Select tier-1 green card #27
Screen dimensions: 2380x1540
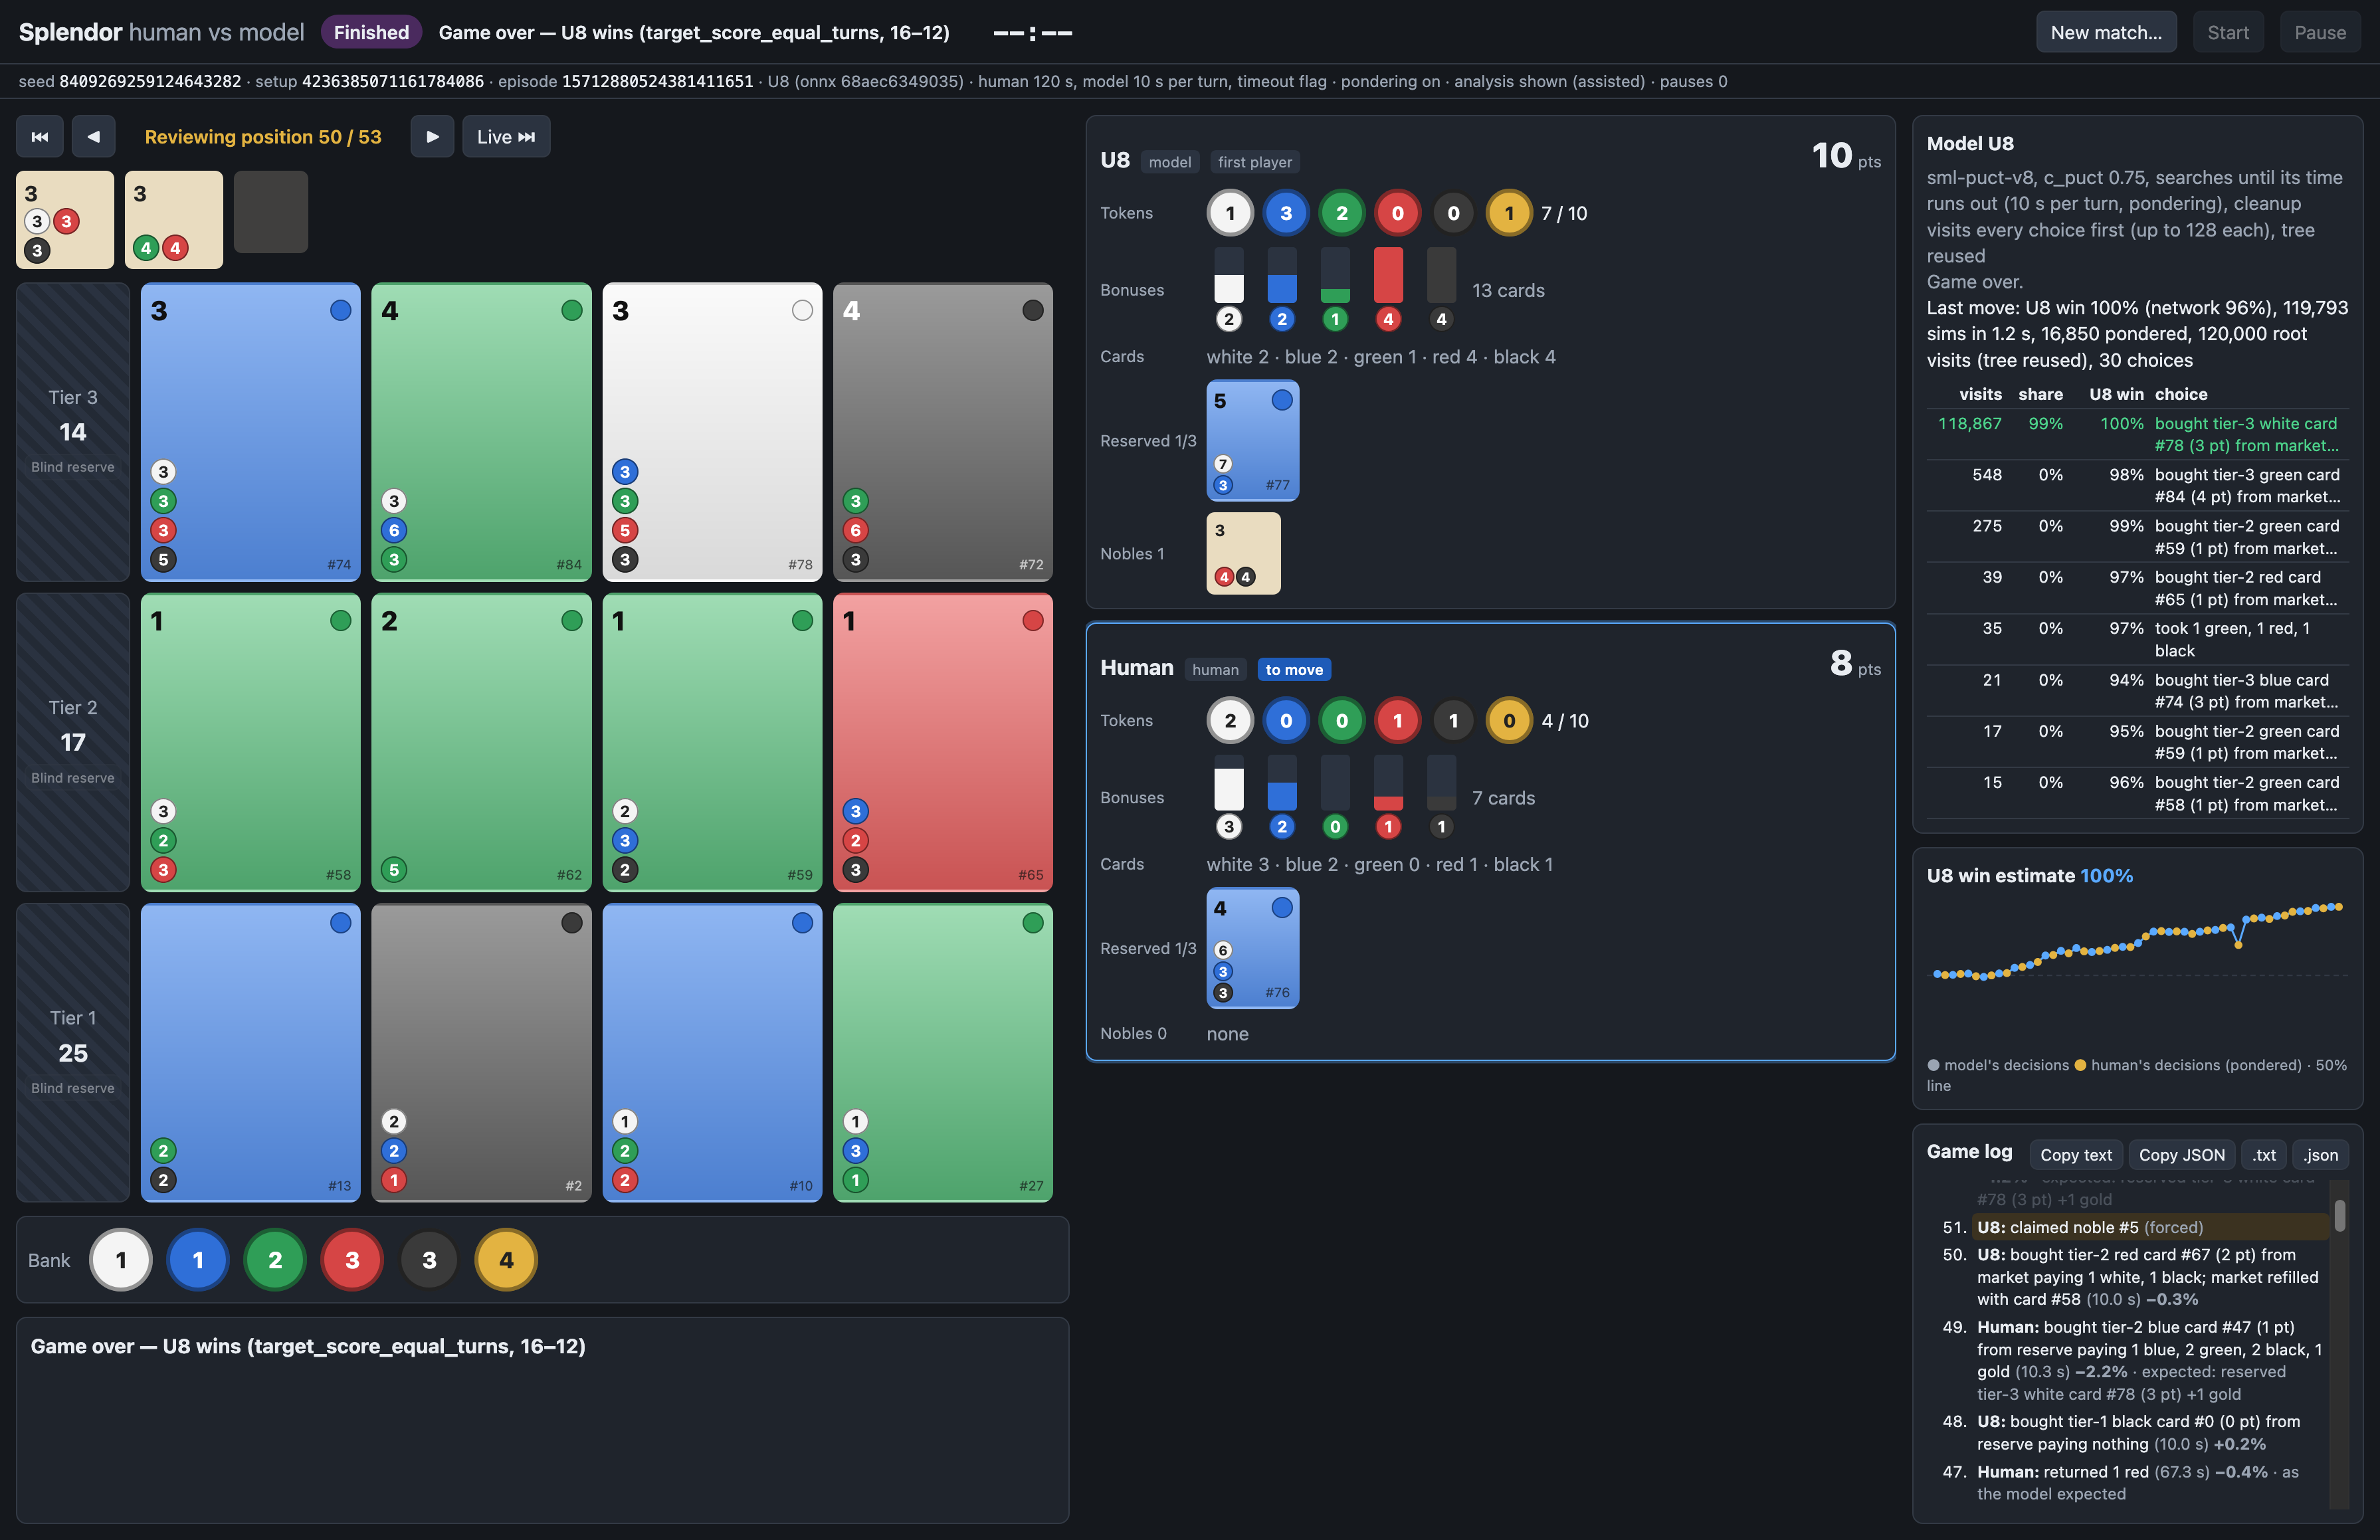pyautogui.click(x=943, y=1053)
